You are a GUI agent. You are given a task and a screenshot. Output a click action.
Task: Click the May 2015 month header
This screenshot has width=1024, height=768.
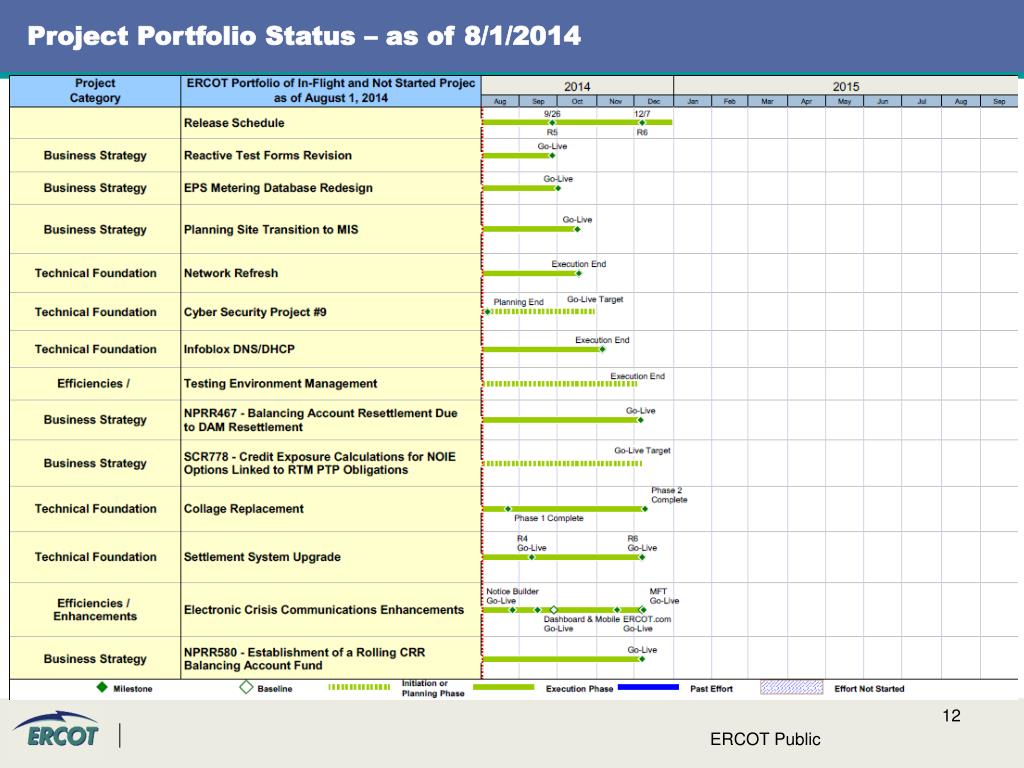844,101
